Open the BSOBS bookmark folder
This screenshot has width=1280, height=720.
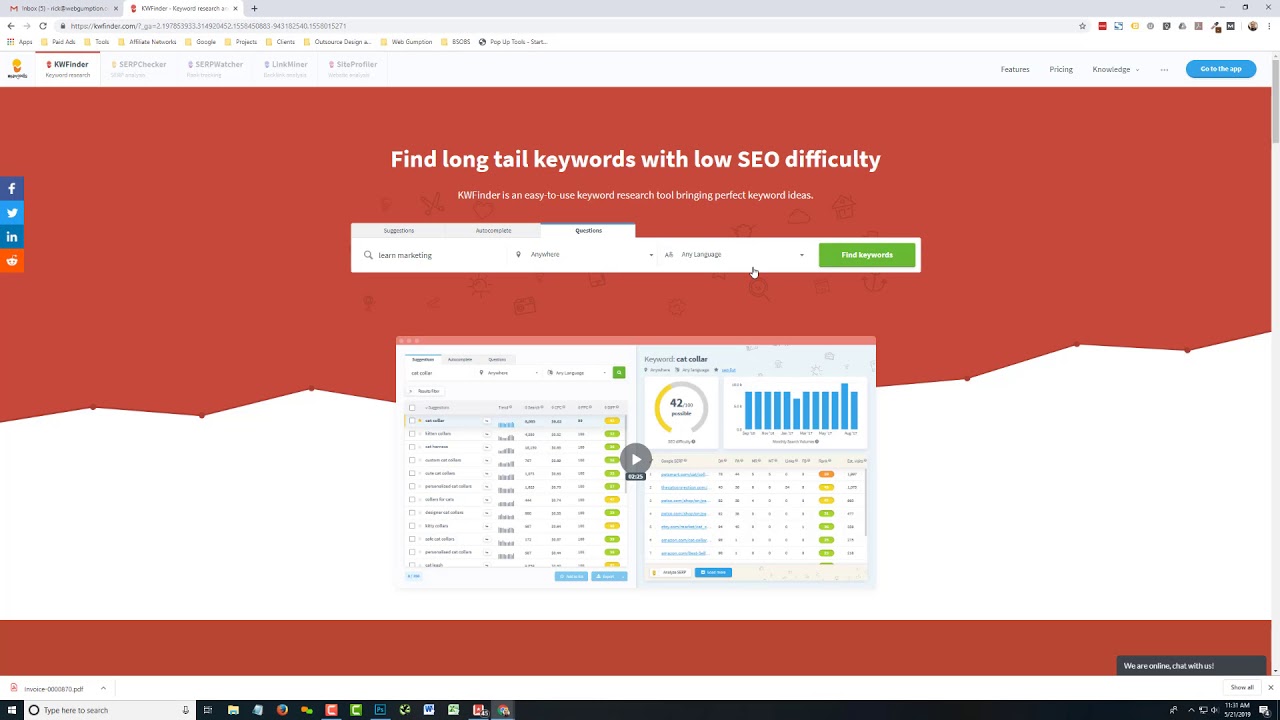pos(455,42)
